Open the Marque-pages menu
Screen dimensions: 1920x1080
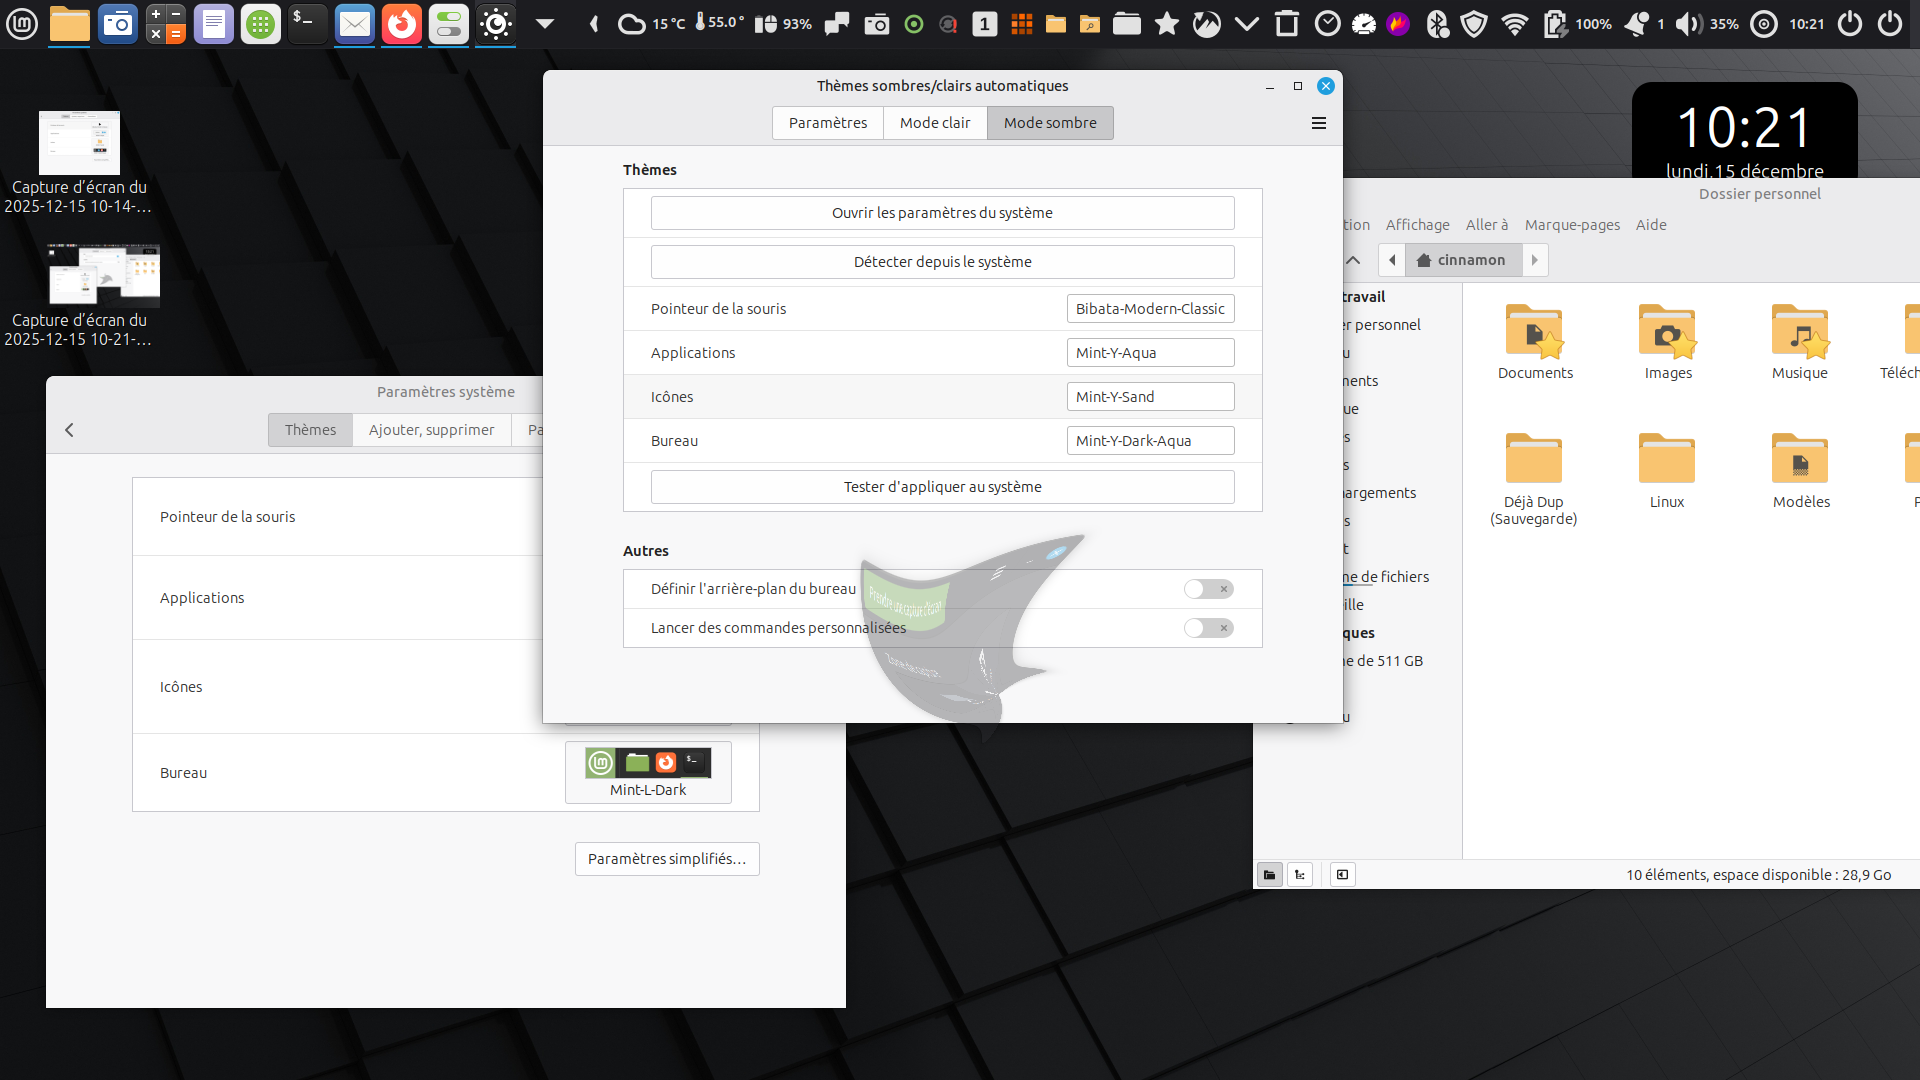tap(1572, 225)
